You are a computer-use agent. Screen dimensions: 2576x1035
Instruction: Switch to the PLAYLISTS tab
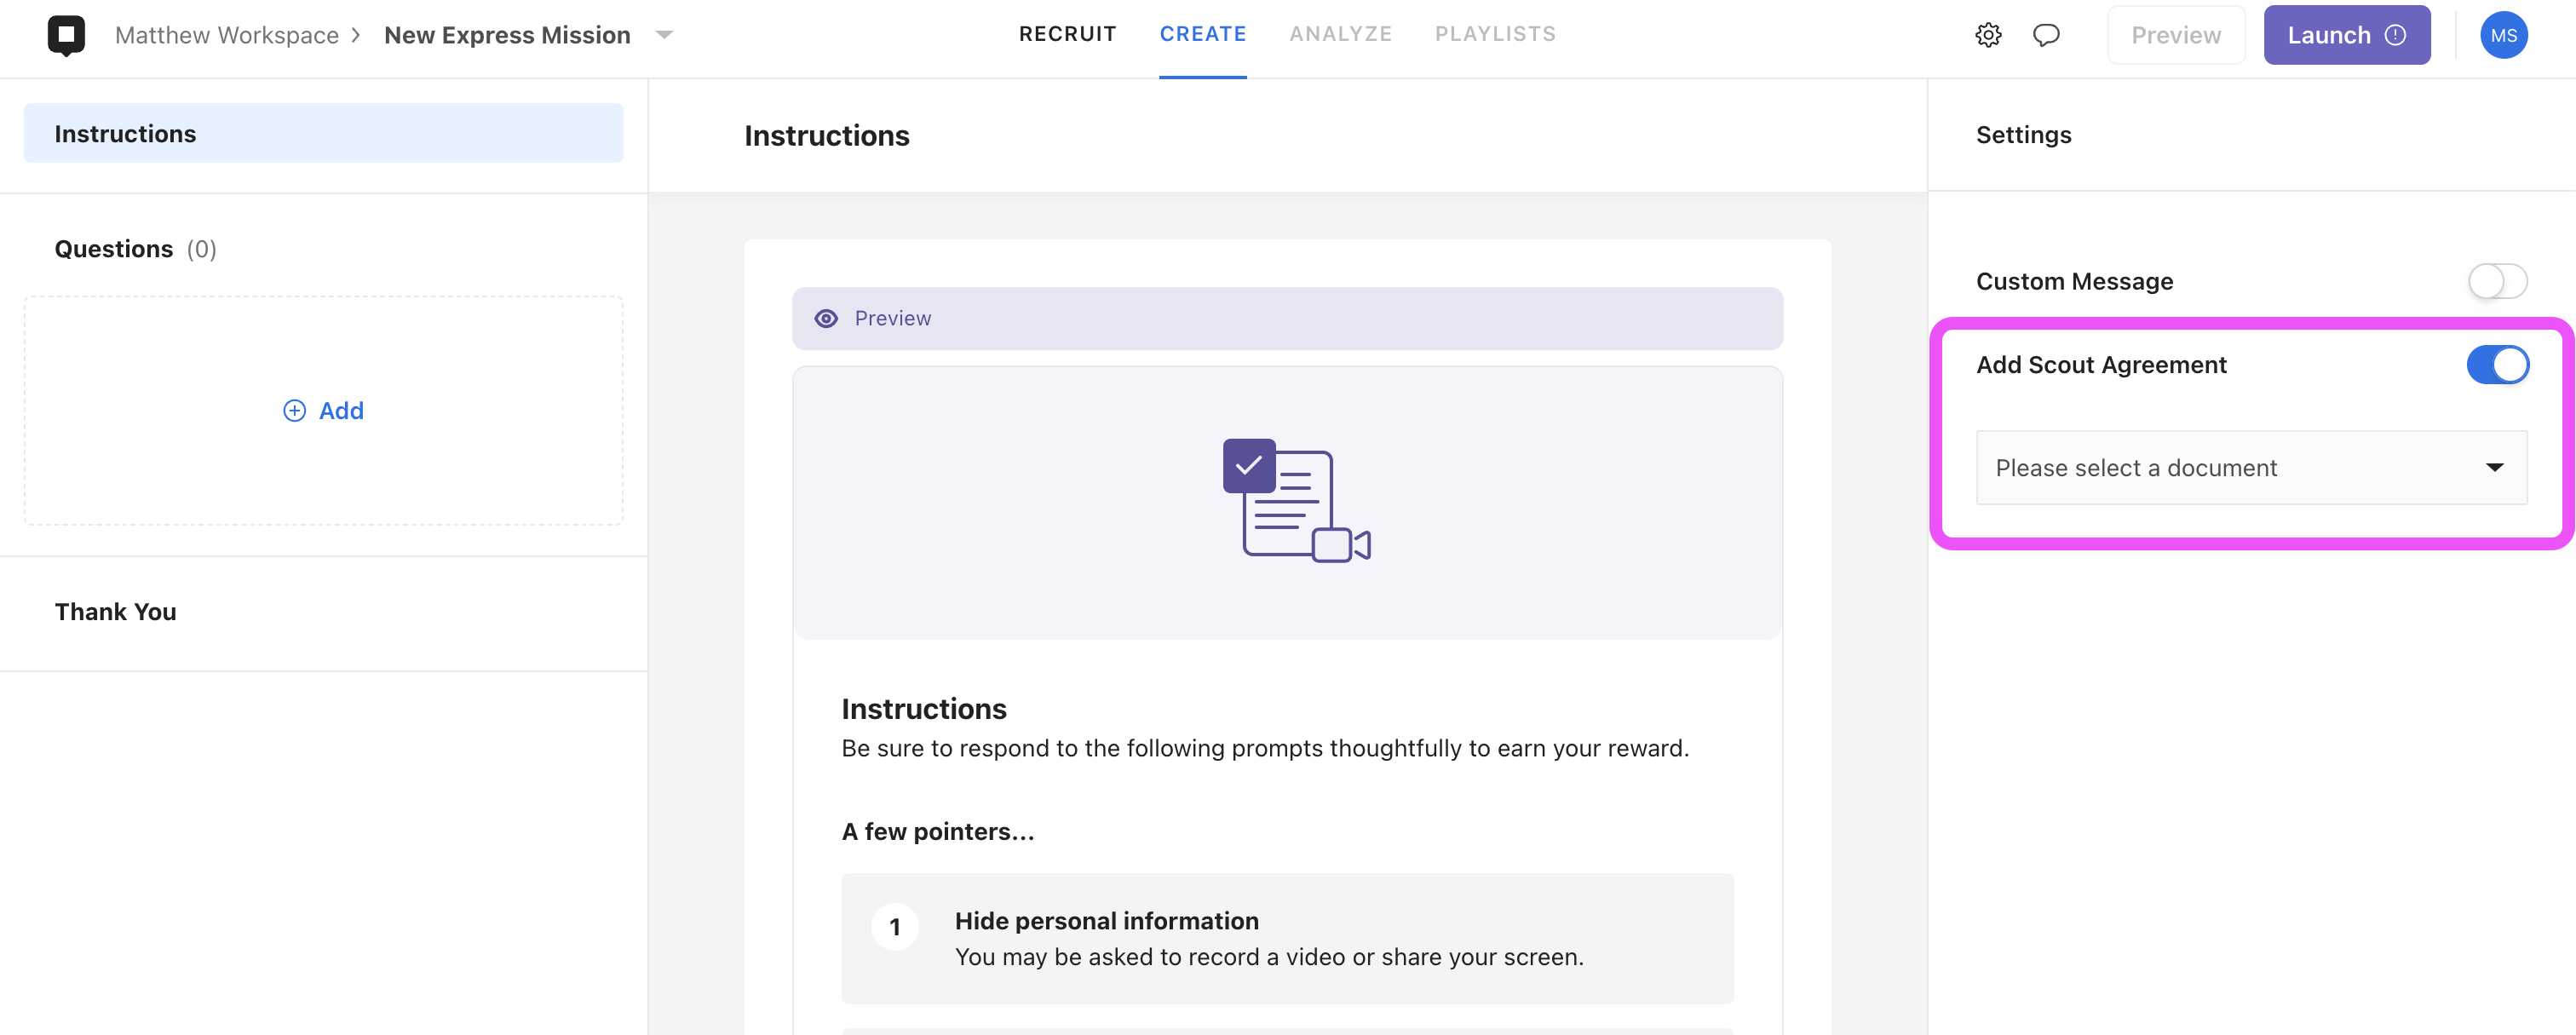1495,34
